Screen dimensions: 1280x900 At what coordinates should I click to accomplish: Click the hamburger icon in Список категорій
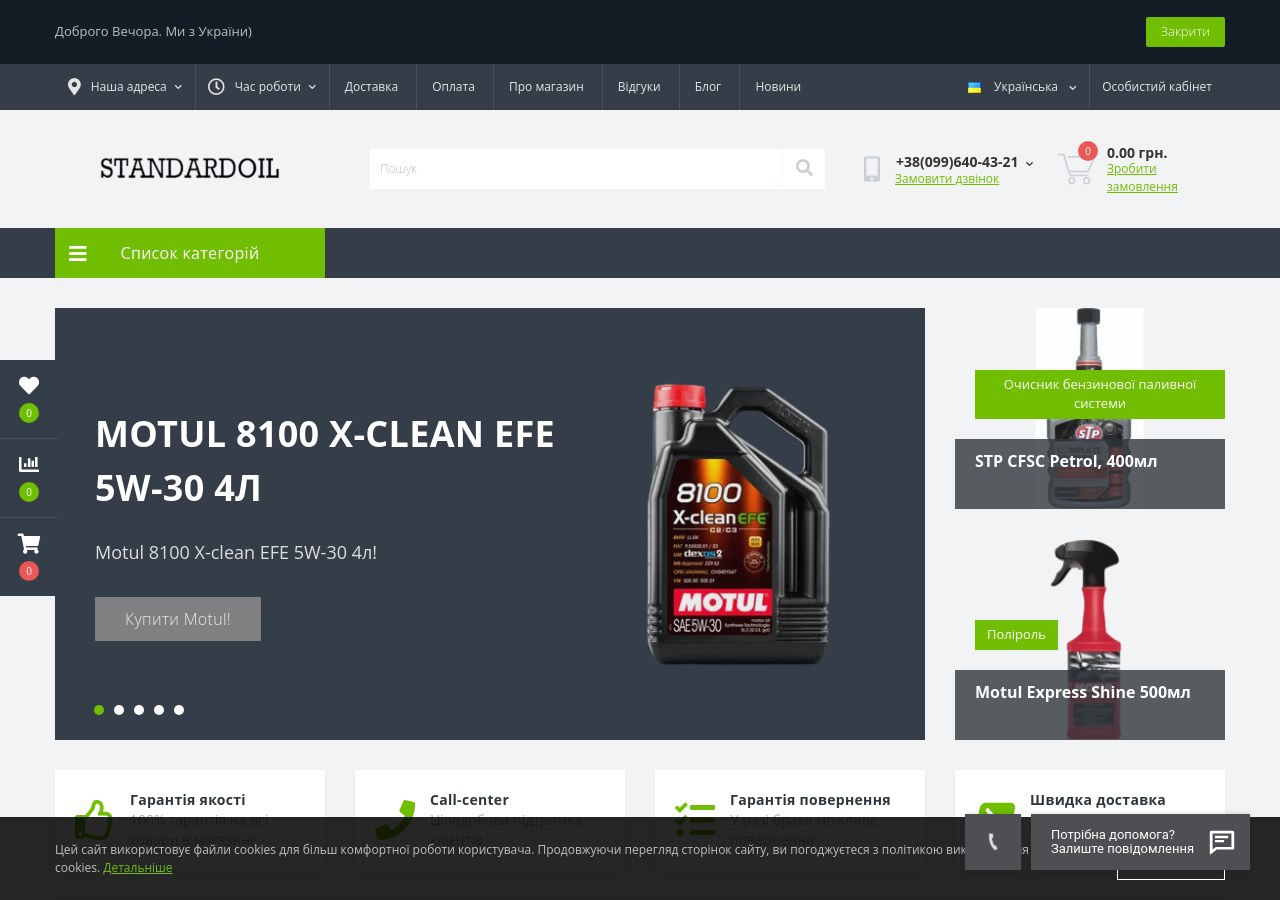(78, 253)
